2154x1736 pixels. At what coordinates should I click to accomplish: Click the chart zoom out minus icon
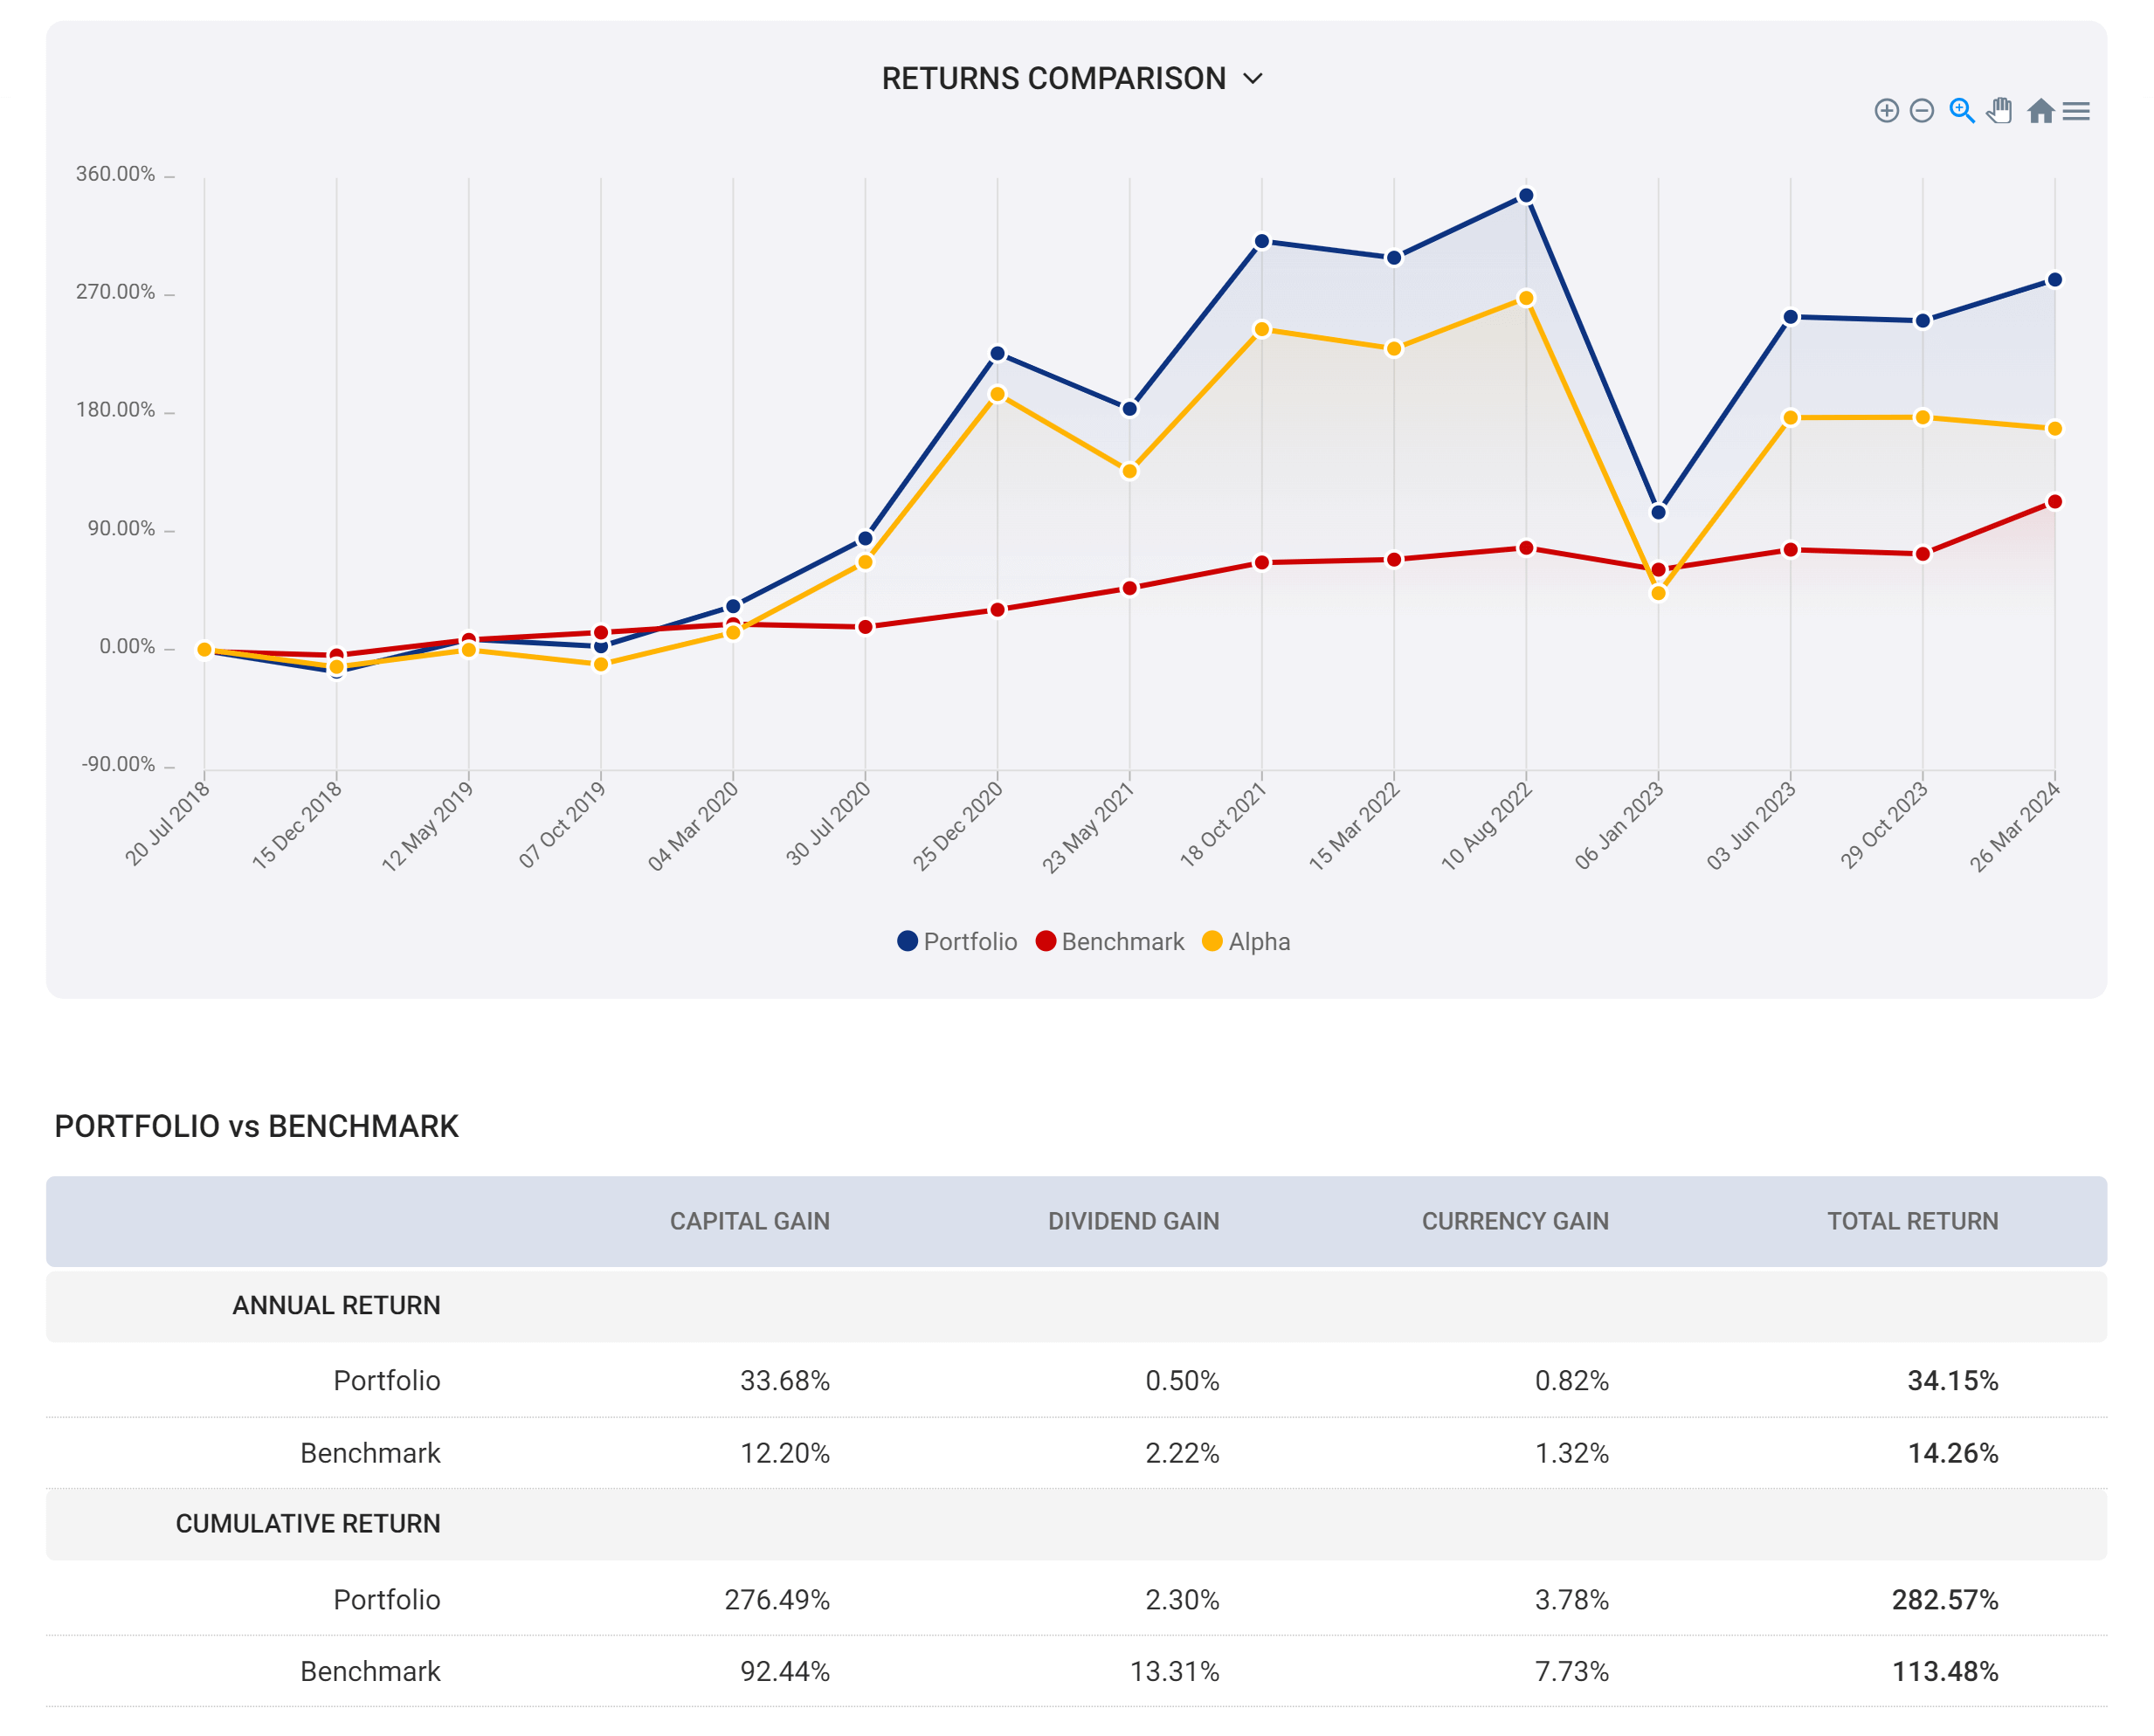[1921, 111]
